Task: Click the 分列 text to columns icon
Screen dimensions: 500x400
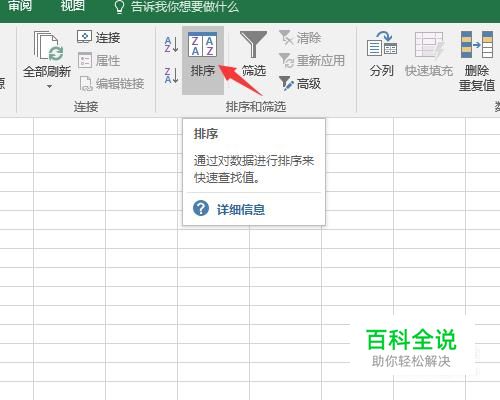Action: (x=382, y=44)
